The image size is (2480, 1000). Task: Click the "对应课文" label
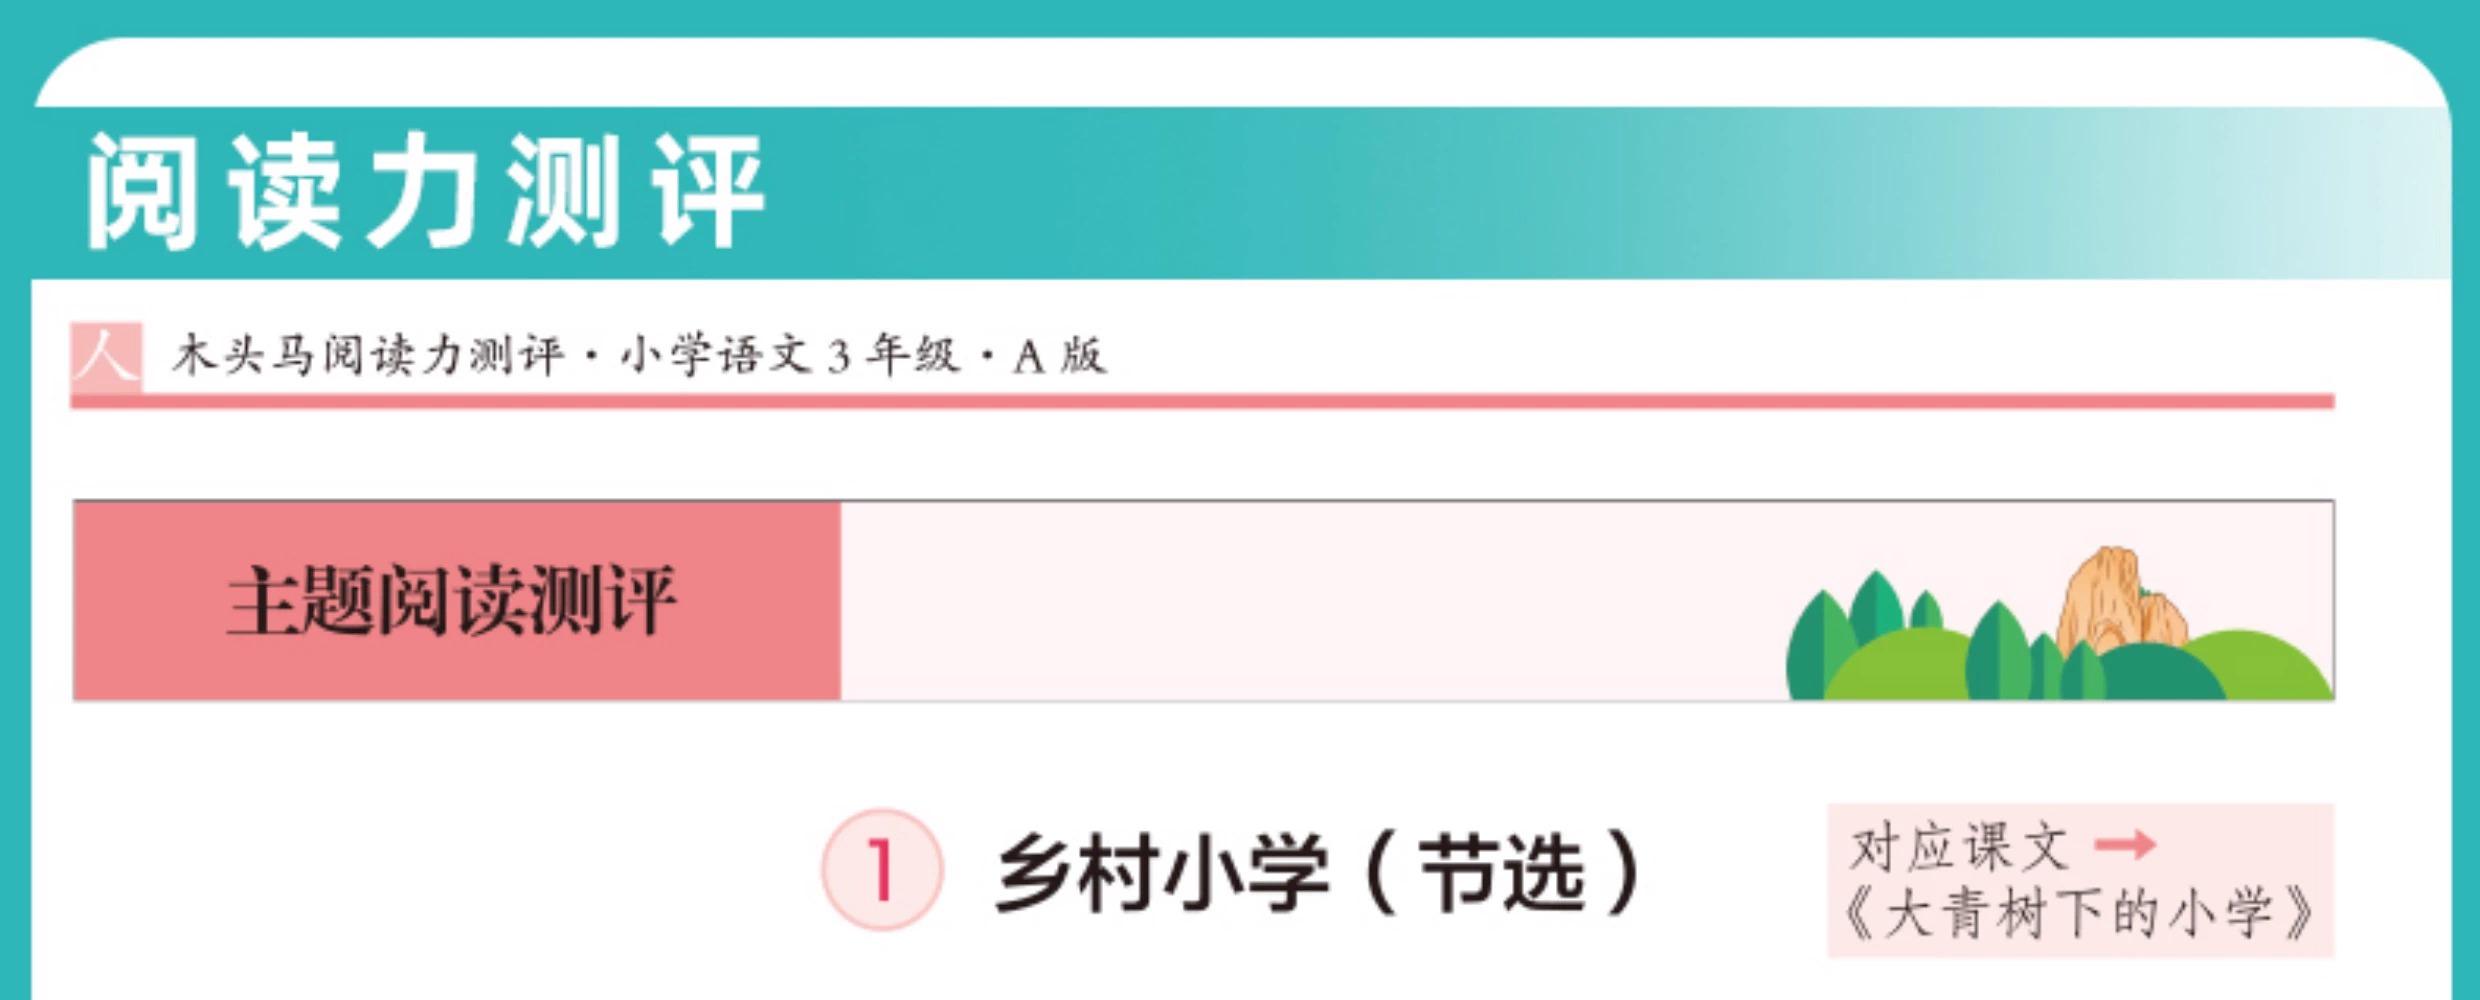1958,848
